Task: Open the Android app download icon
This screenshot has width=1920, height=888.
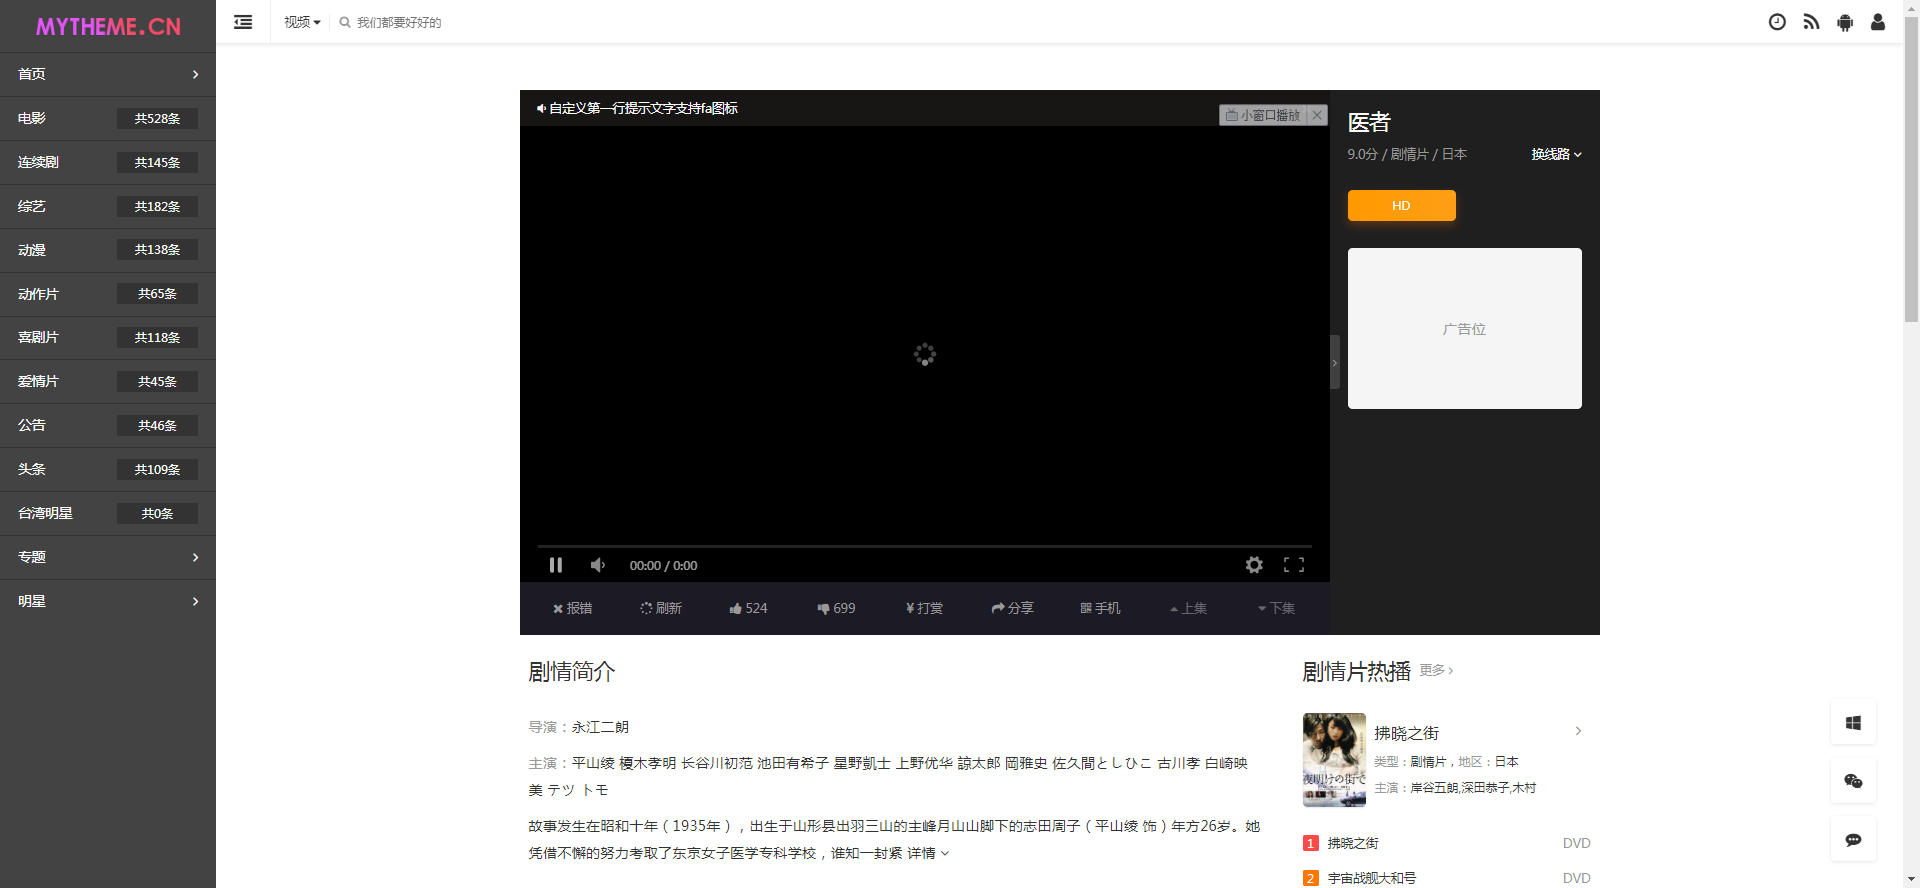Action: (1845, 22)
